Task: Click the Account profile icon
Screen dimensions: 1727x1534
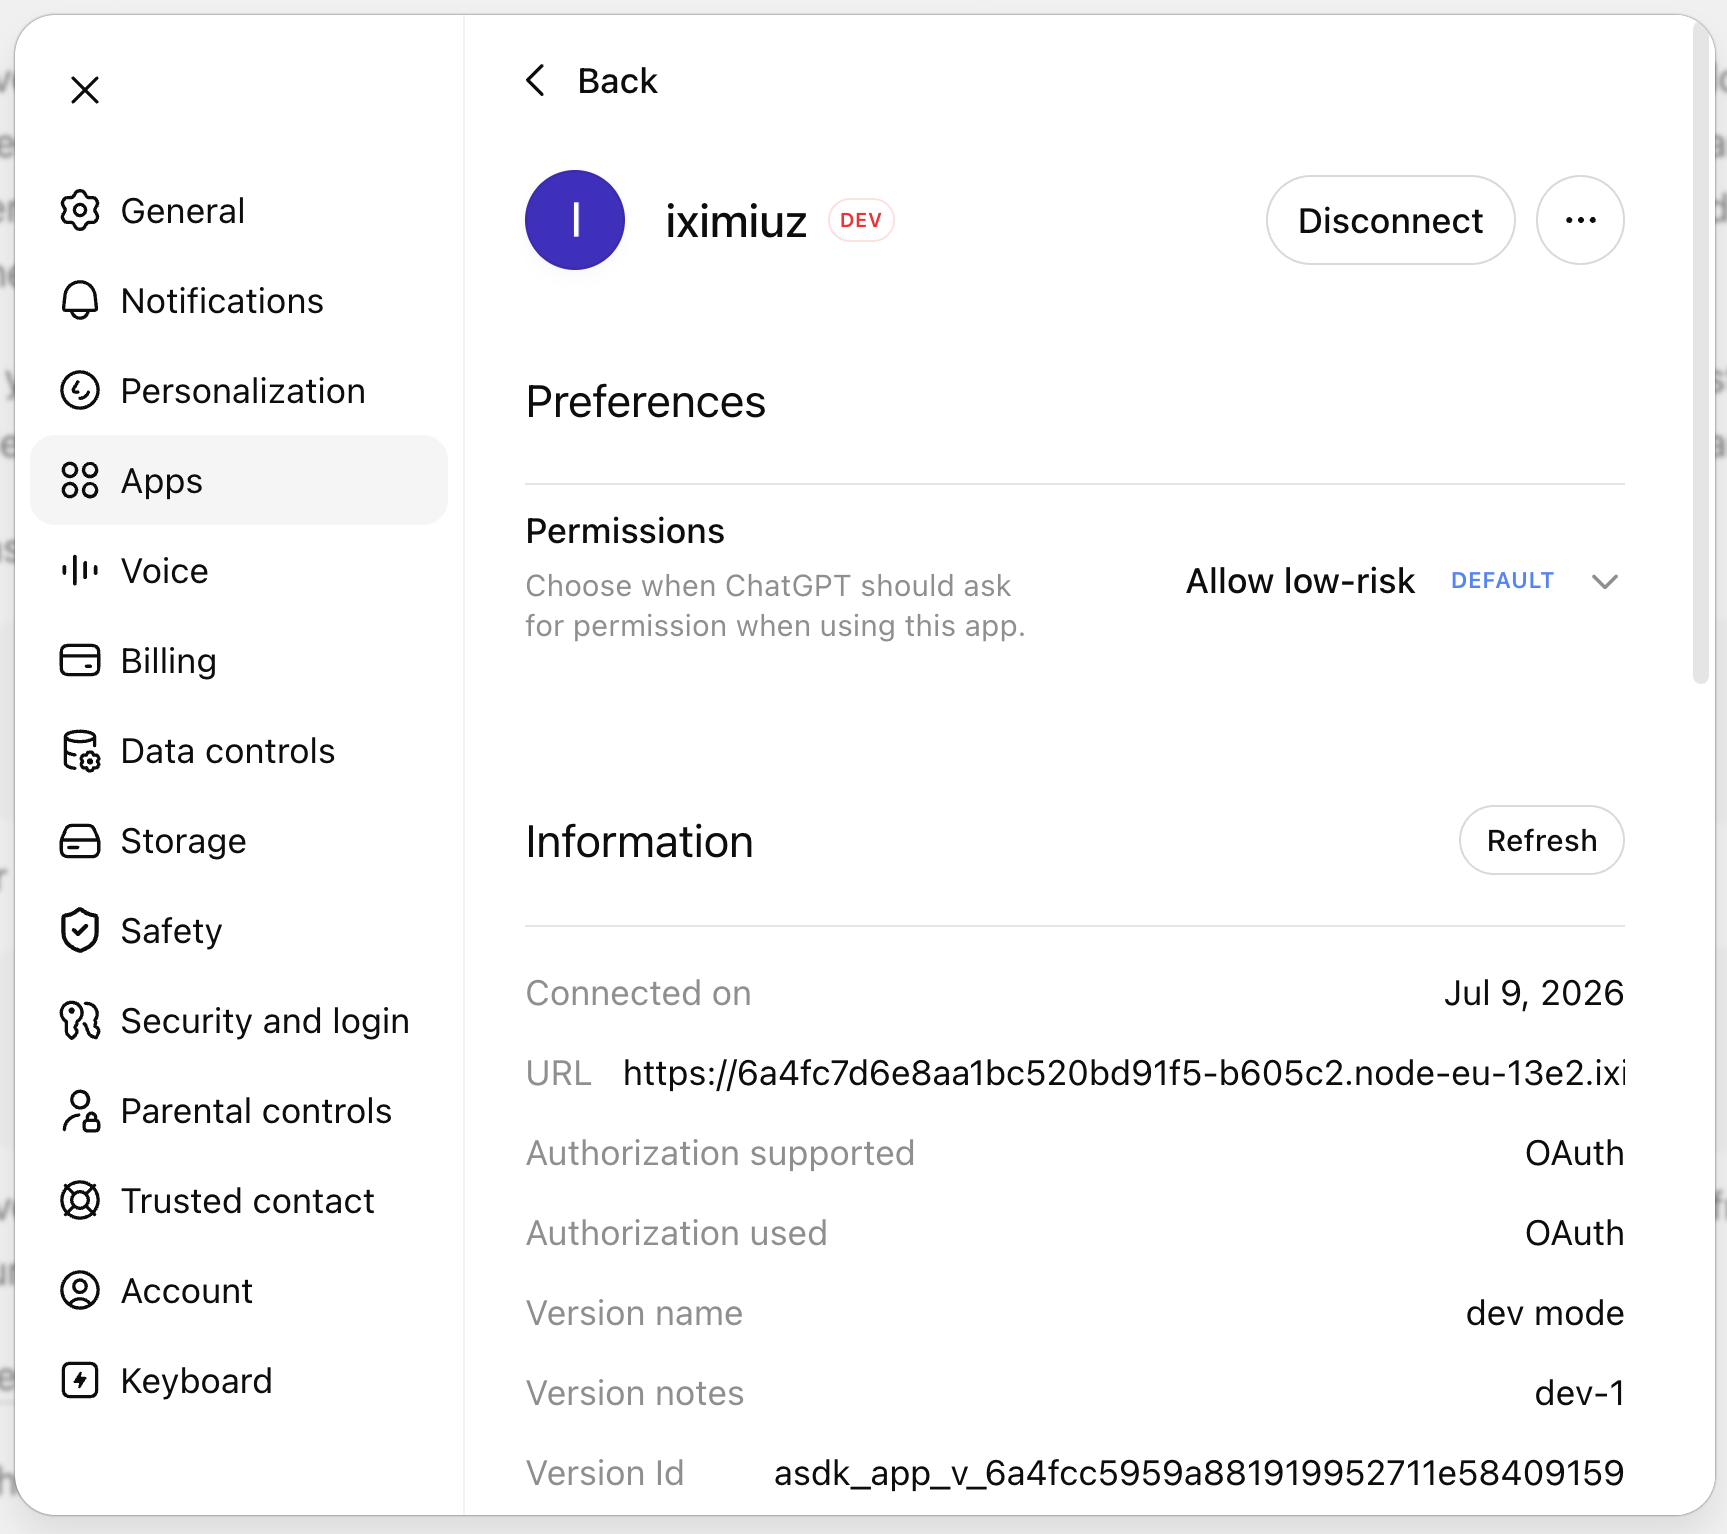Action: pos(80,1291)
